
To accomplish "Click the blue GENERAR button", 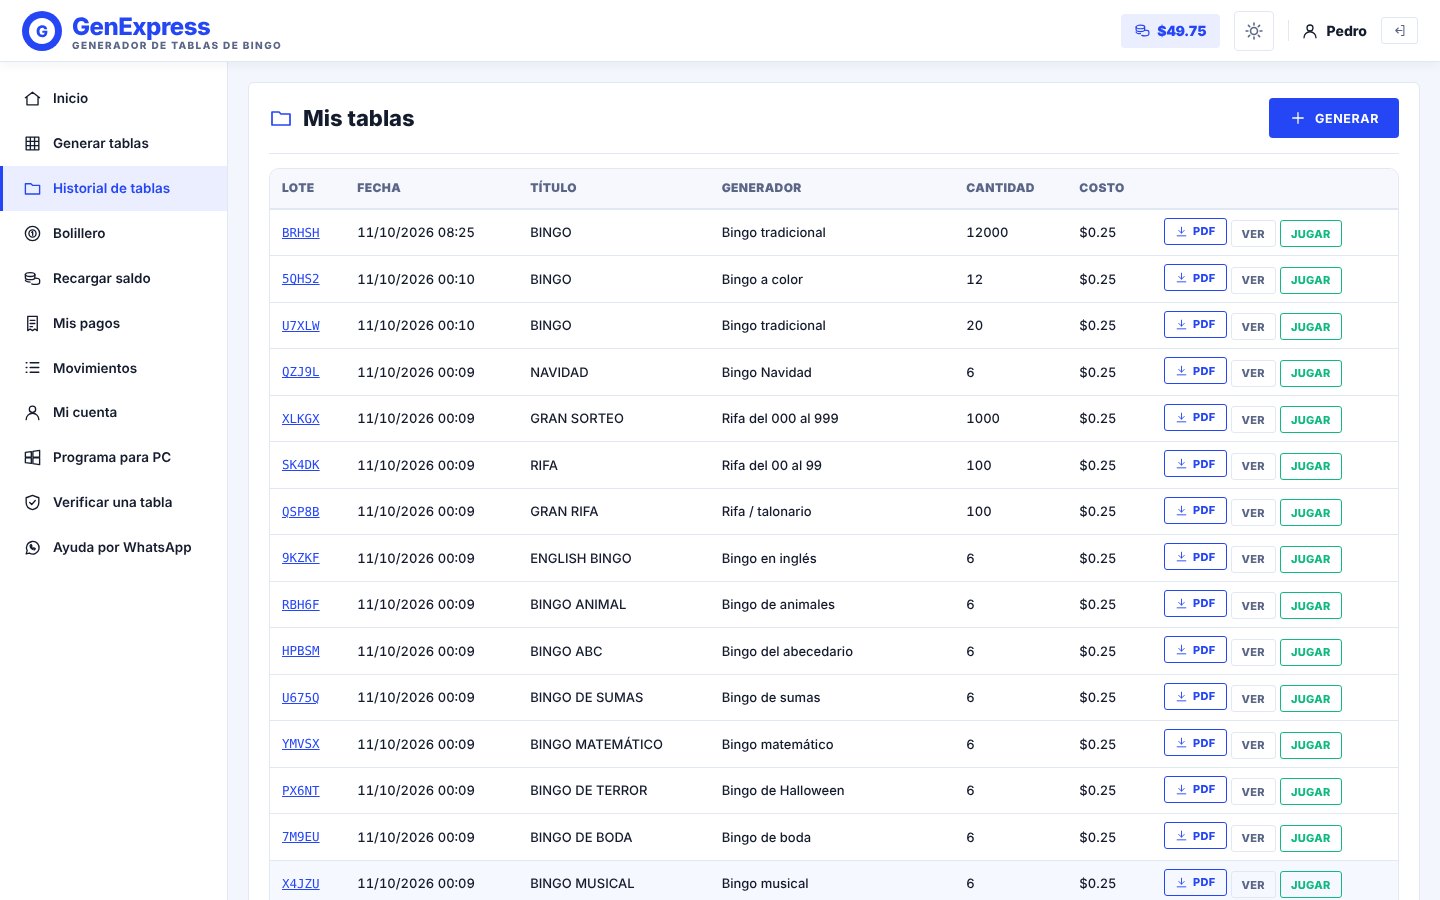I will pos(1333,118).
